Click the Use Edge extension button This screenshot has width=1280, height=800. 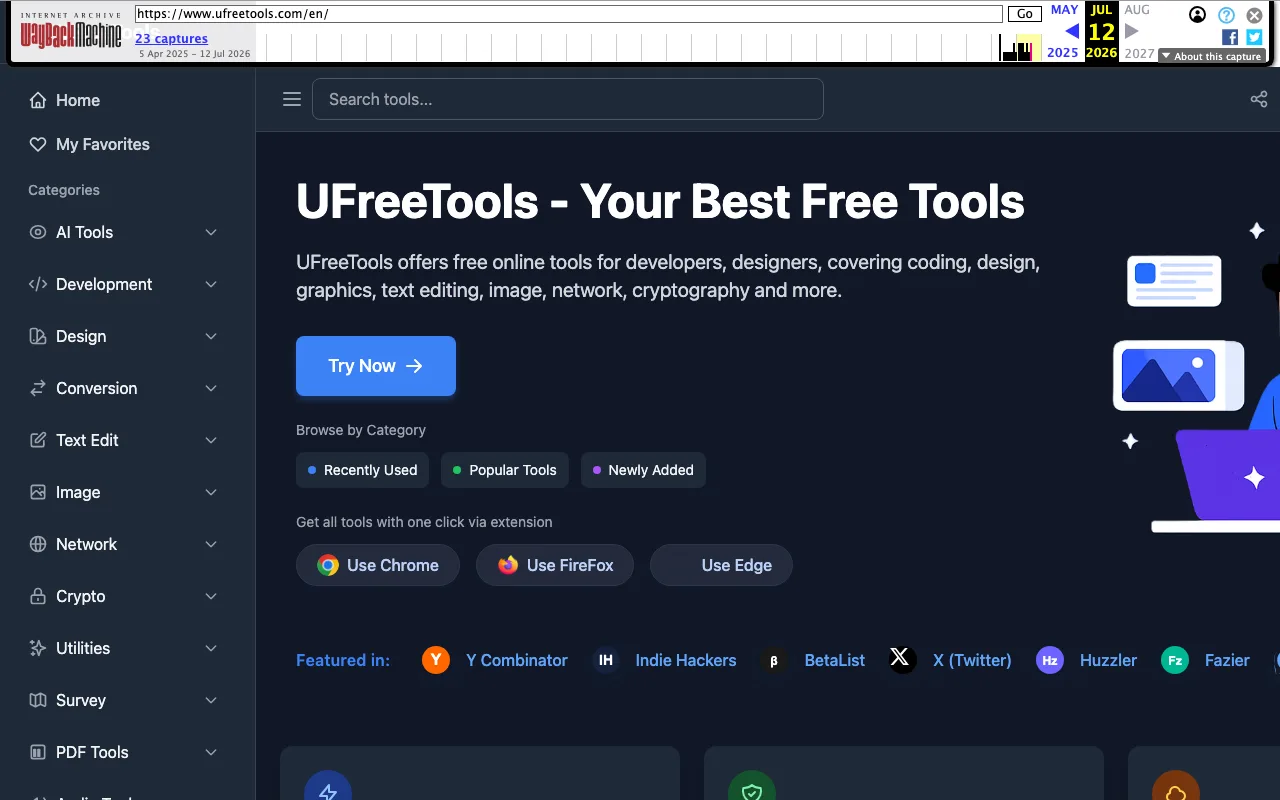(721, 565)
